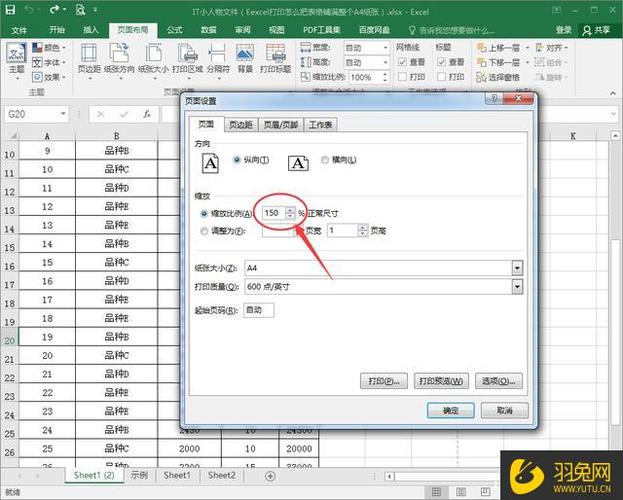Select the 纵向 portrait radio button
The height and width of the screenshot is (500, 623).
(x=237, y=160)
